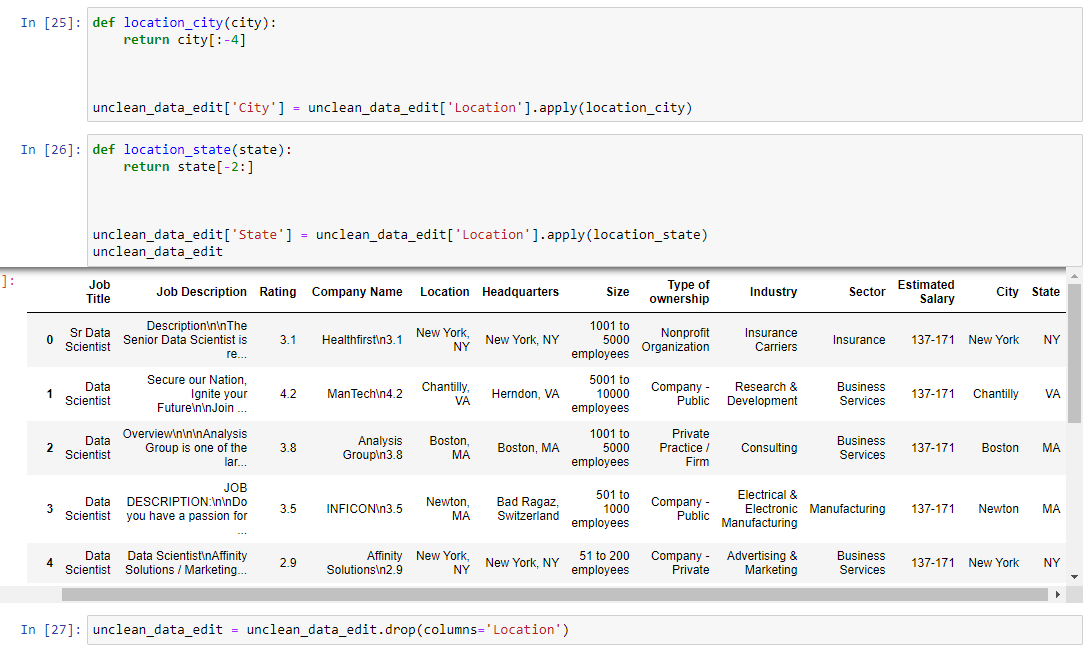Click the 'Analysis Group\n3.8' company cell
1090x651 pixels.
tap(373, 448)
